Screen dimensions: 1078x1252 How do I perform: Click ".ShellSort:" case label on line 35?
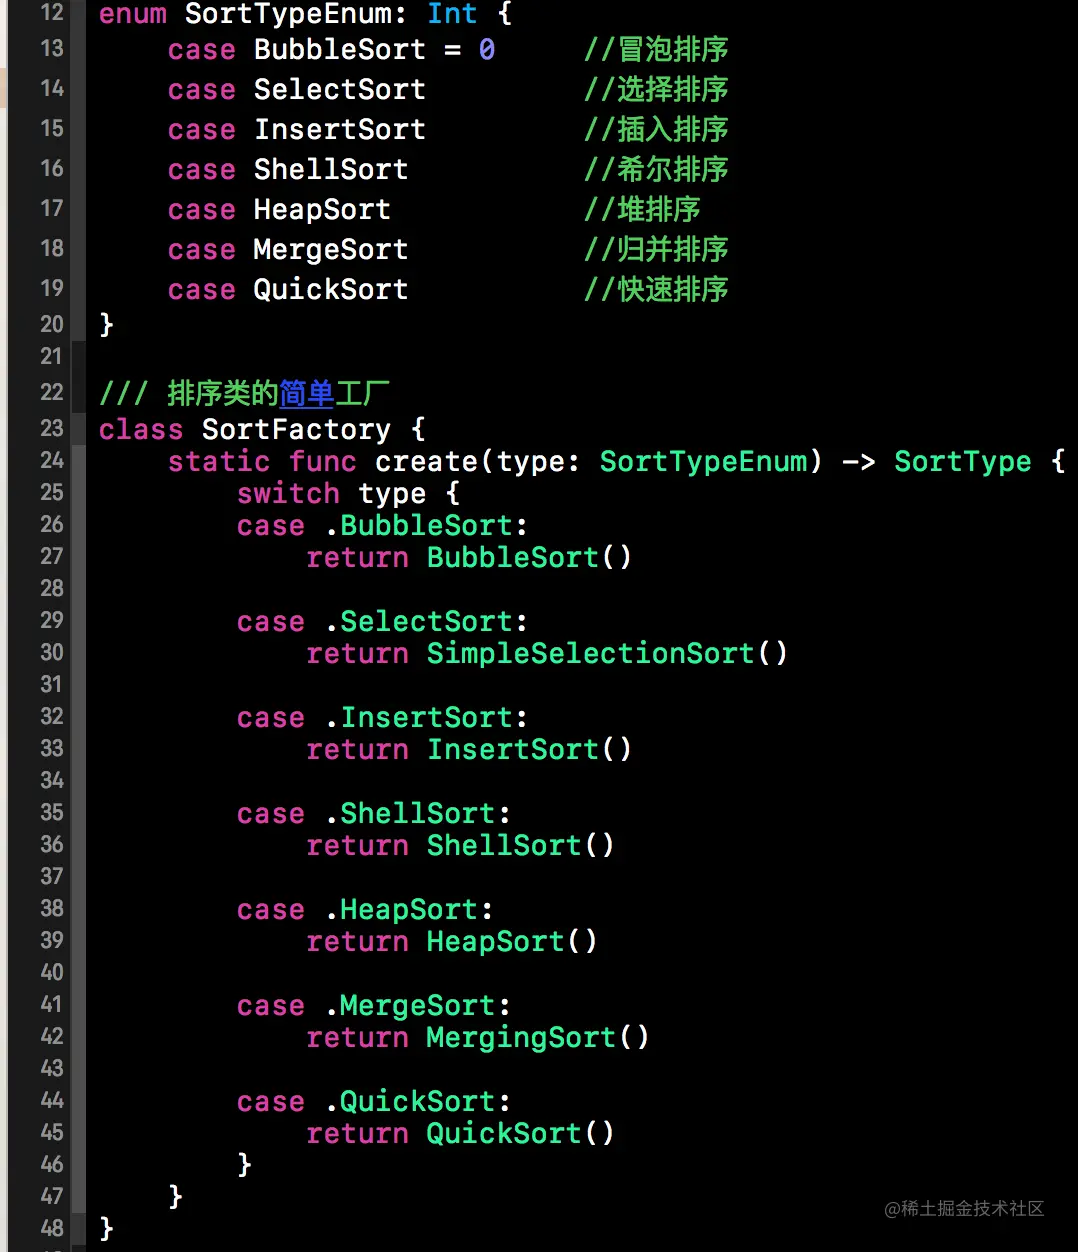point(418,813)
